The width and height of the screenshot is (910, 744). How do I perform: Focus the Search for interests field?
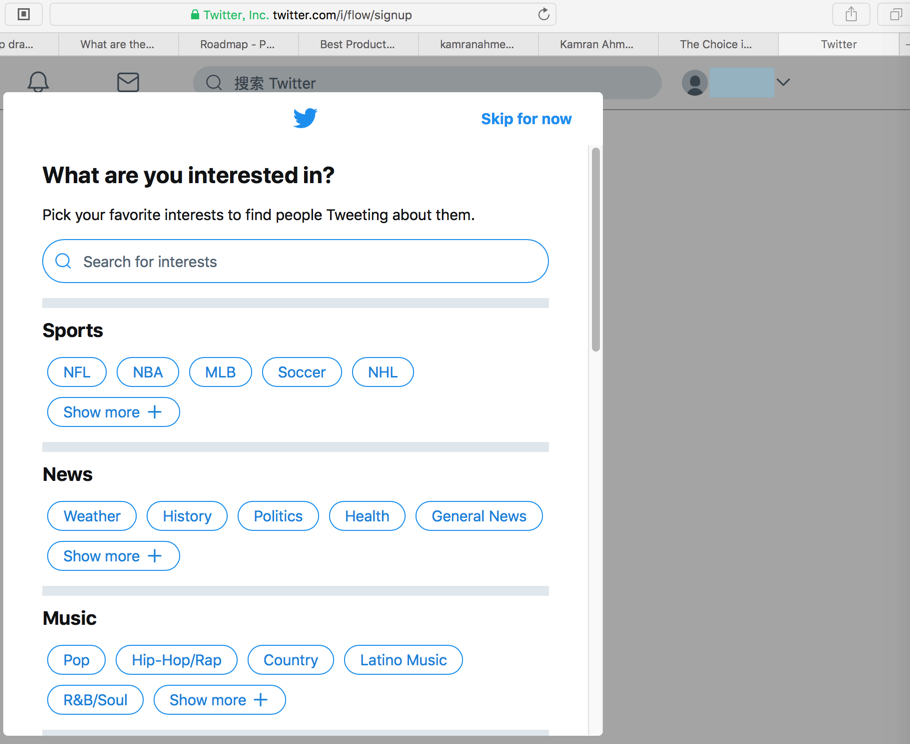pyautogui.click(x=295, y=261)
